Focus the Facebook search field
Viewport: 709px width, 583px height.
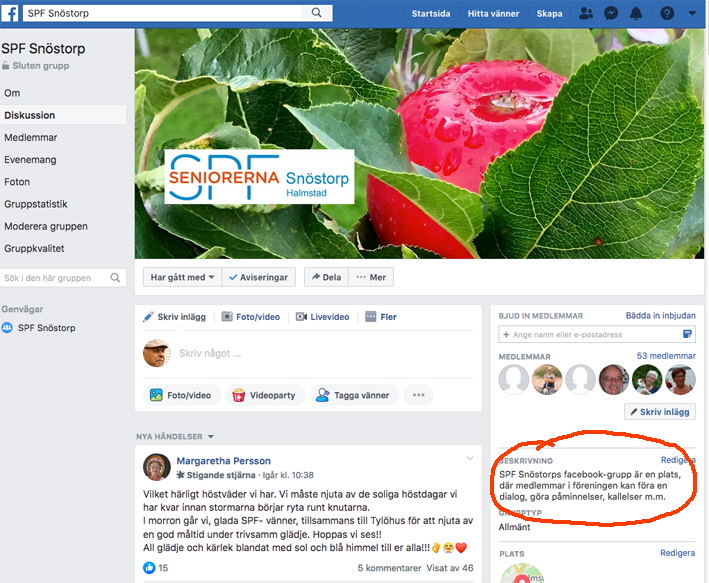pos(163,13)
